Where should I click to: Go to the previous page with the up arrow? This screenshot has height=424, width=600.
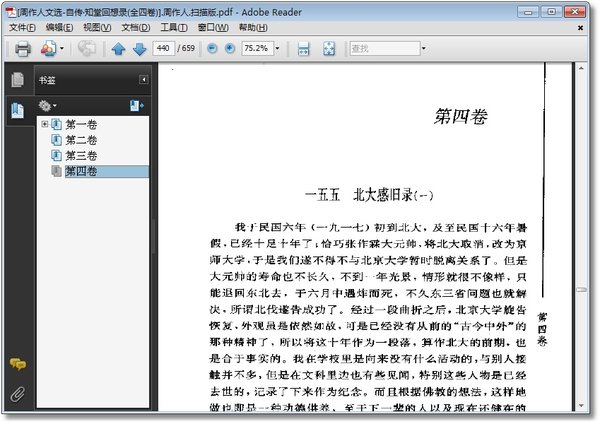tap(118, 49)
